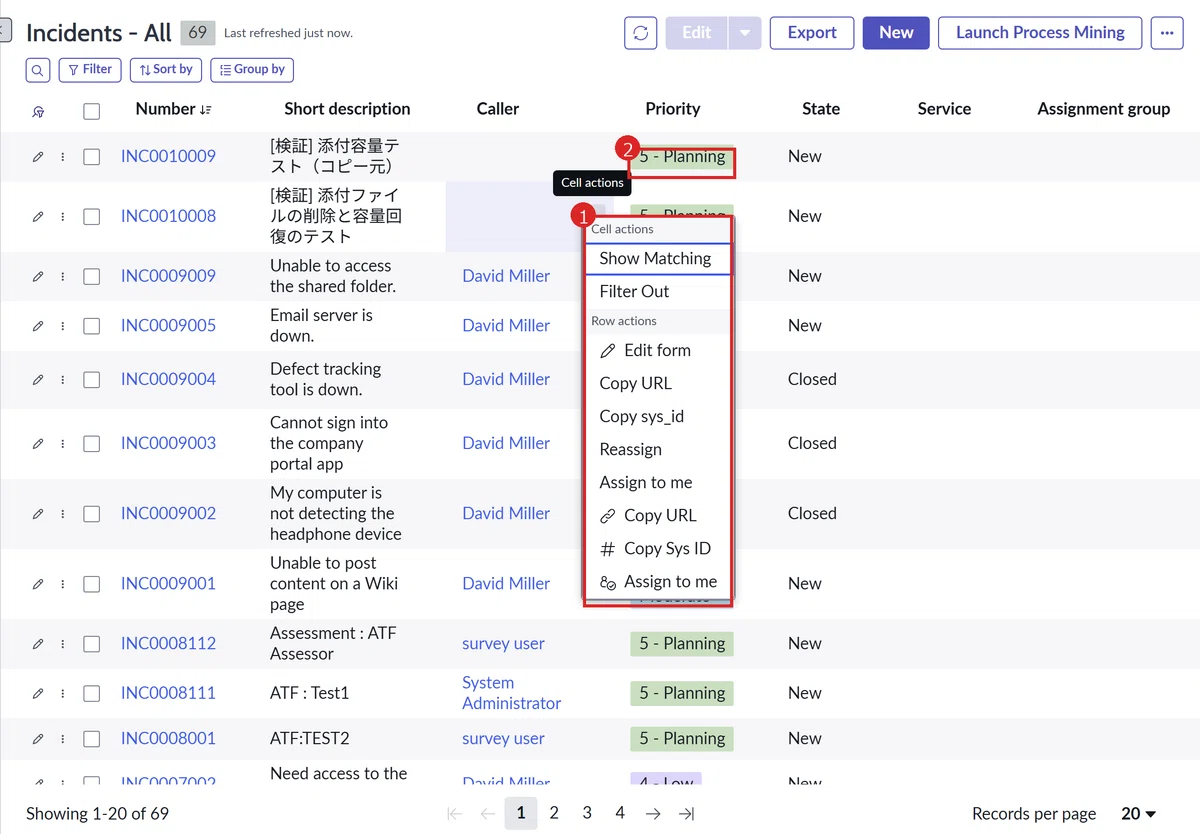The image size is (1200, 834).
Task: Click the 5 - Planning badge for INC0008112
Action: [682, 644]
